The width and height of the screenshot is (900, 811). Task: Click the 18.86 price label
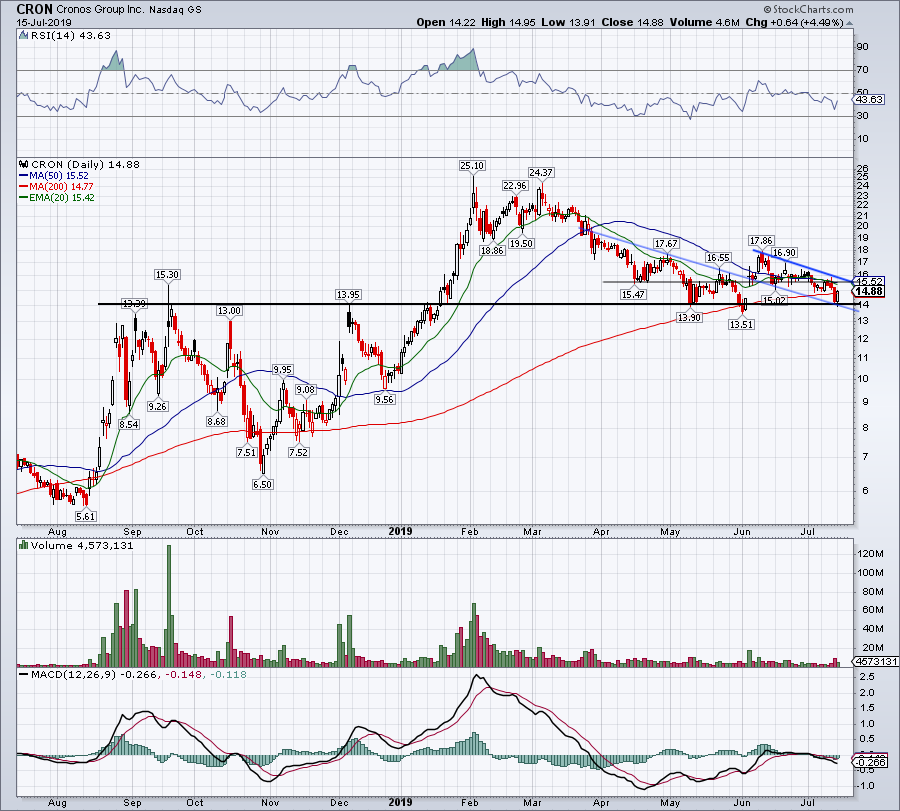coord(492,250)
